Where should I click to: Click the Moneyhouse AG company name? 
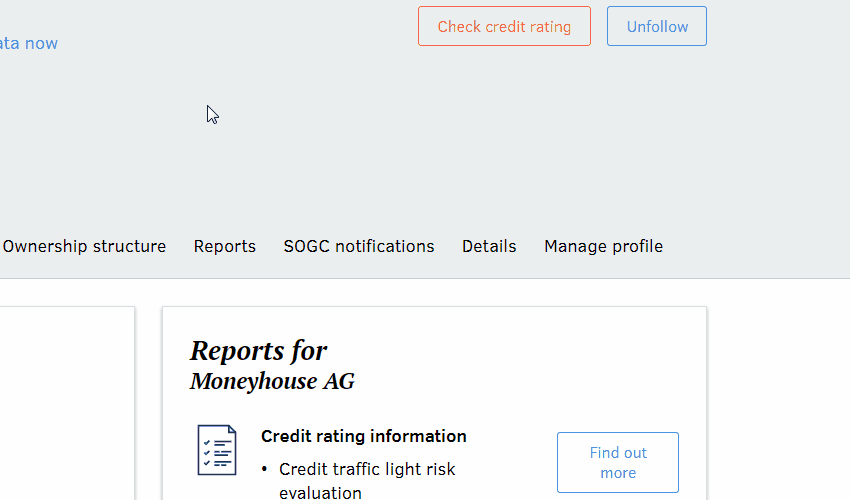272,381
